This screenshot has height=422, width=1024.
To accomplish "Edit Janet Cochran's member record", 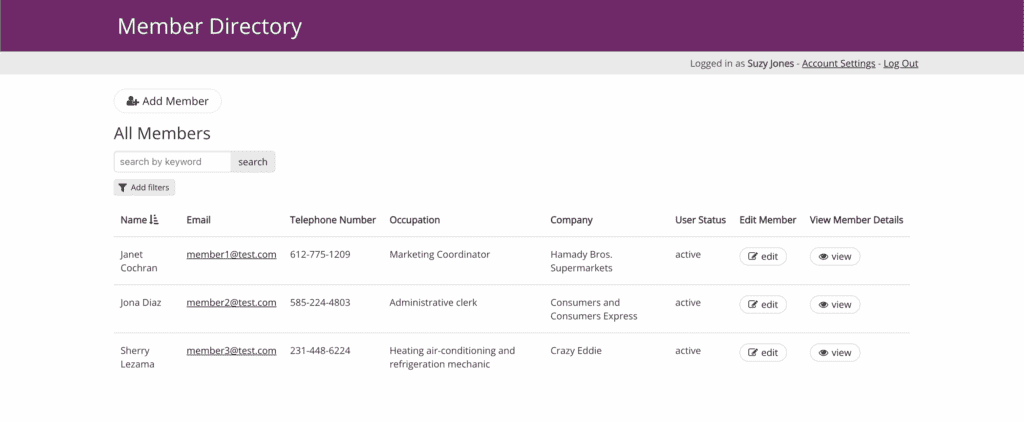I will coord(762,257).
